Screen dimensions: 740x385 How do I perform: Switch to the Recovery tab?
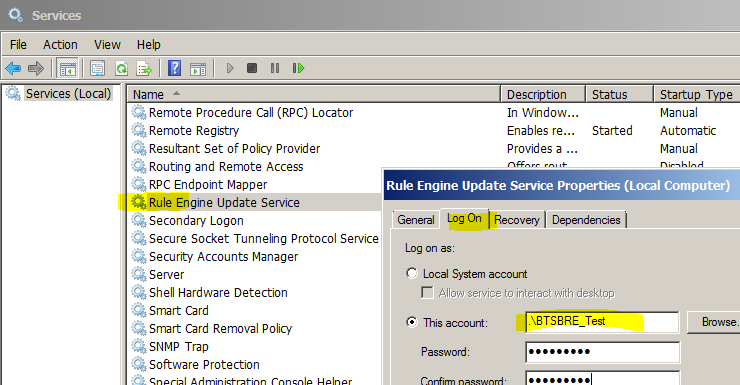tap(517, 220)
